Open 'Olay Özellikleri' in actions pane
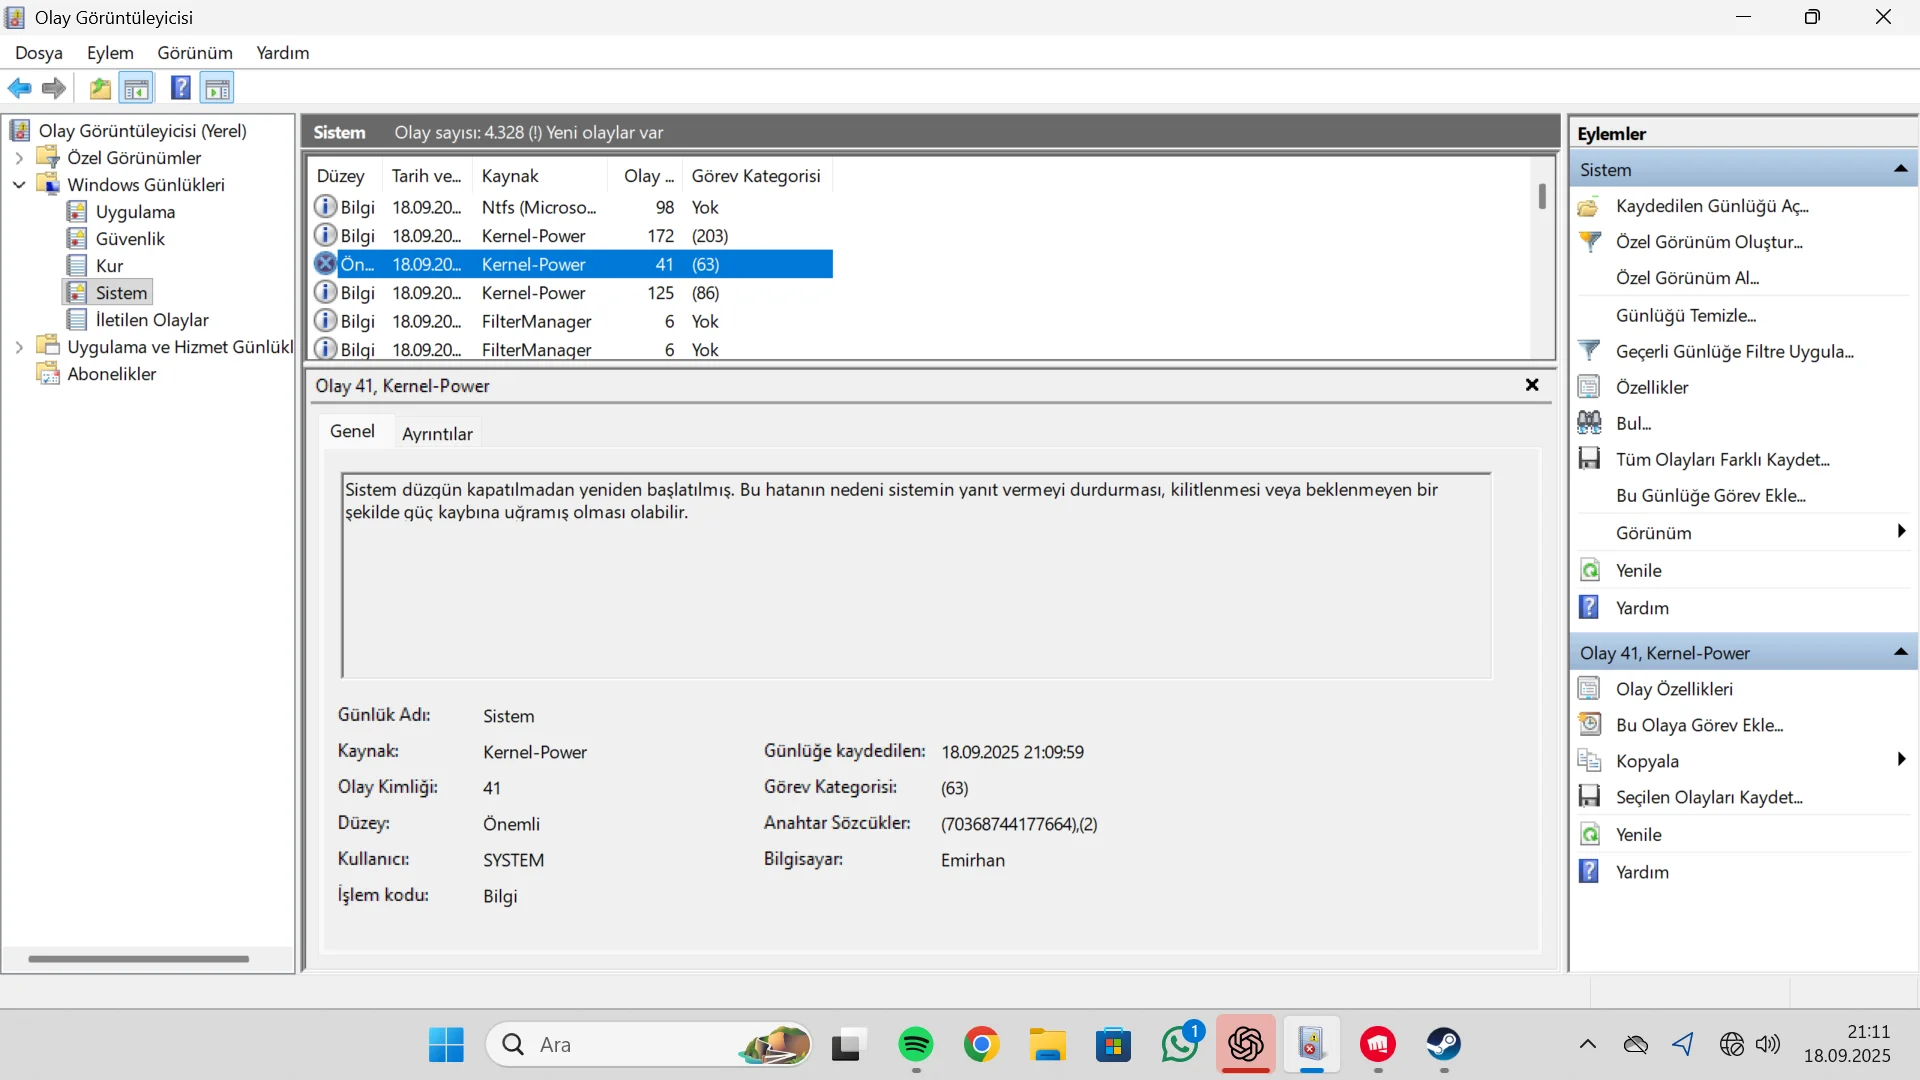 [x=1673, y=689]
